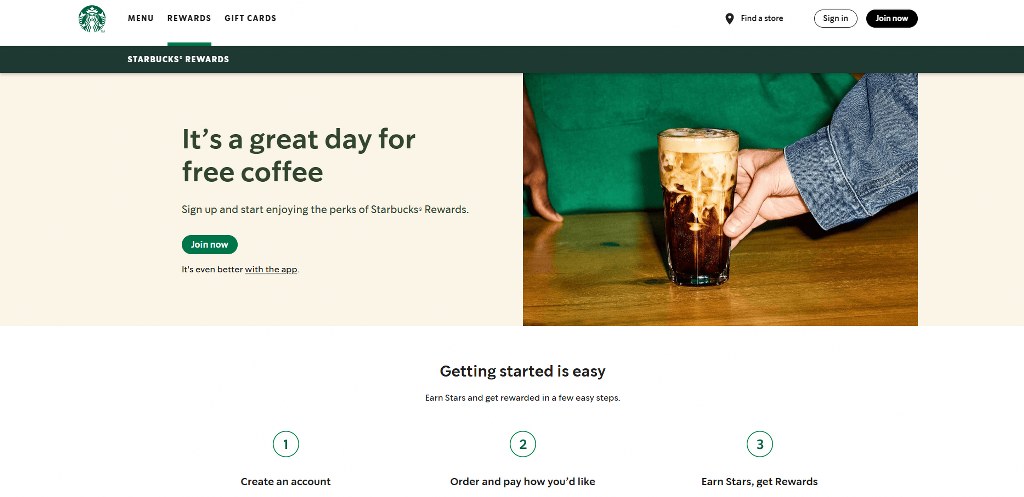Select the step 3 circle icon
1024x497 pixels.
(760, 444)
